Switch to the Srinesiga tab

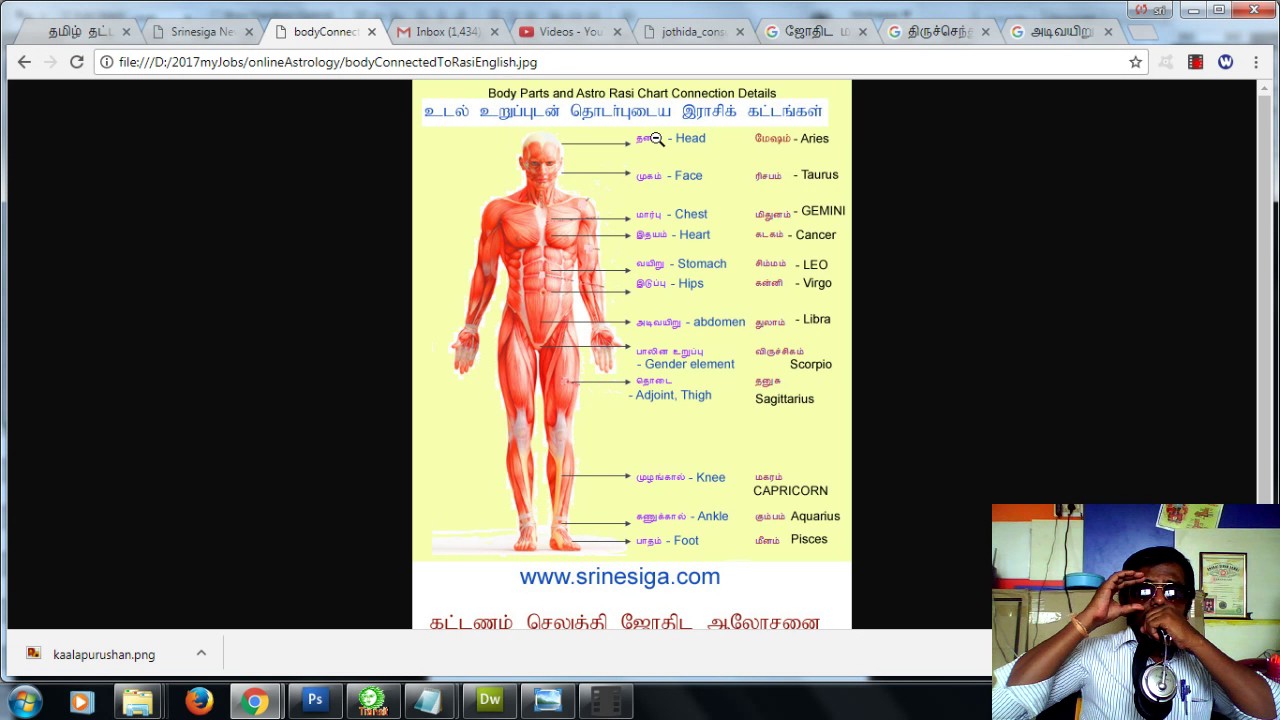[201, 32]
